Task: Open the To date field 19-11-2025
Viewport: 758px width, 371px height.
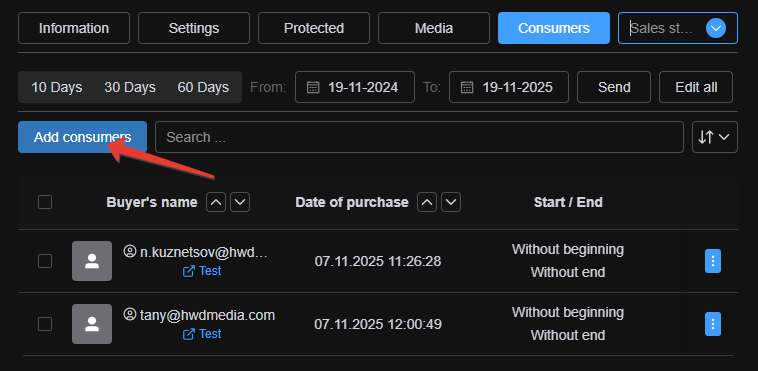Action: pyautogui.click(x=509, y=87)
